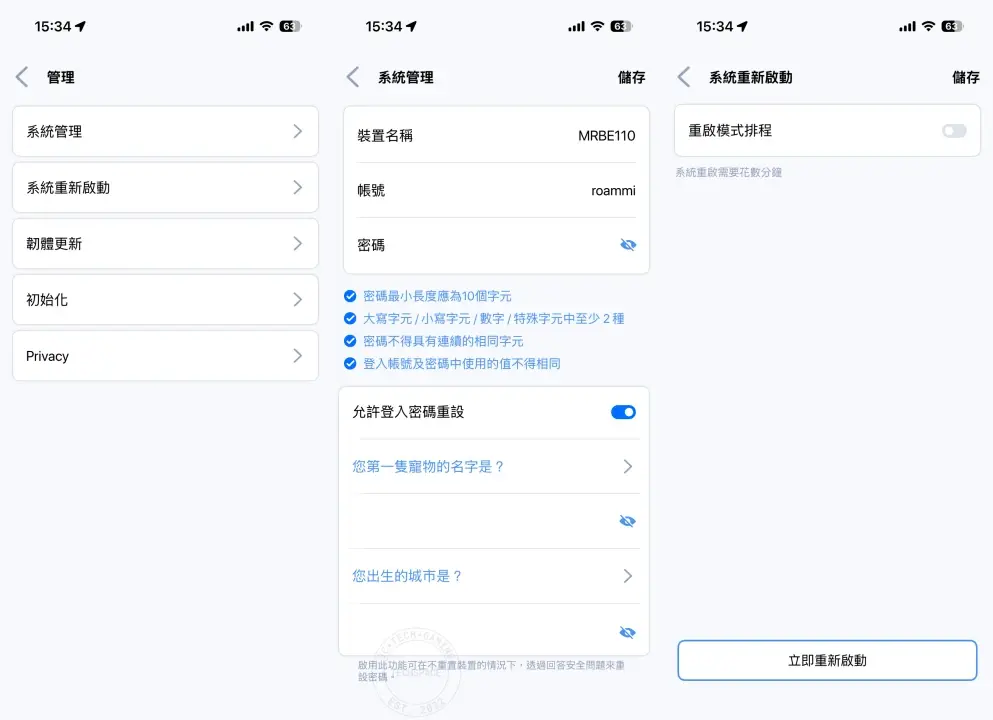The width and height of the screenshot is (993, 720).
Task: Edit 帳號 field roammi
Action: 612,190
